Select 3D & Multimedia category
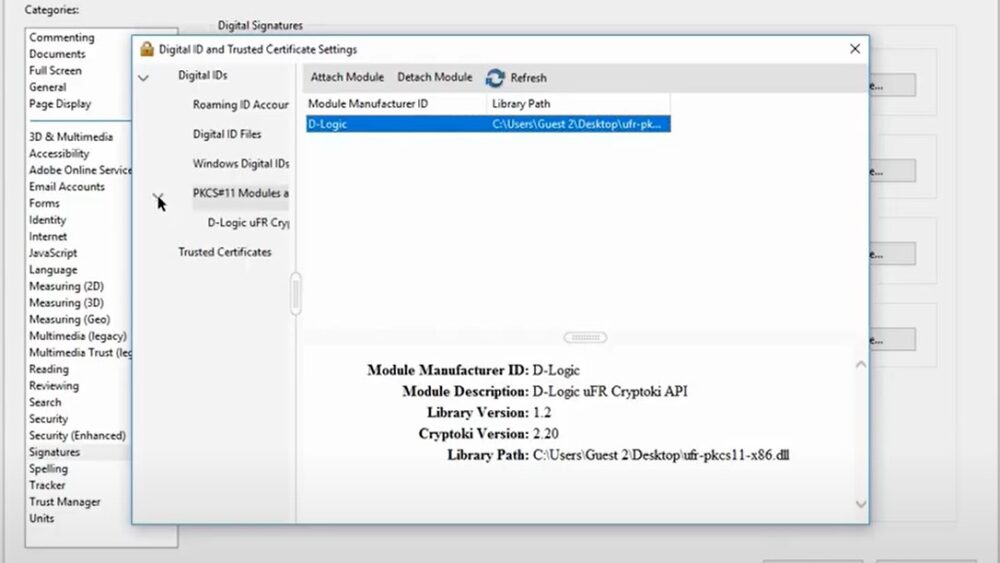Screen dimensions: 1000x563 (x=71, y=137)
